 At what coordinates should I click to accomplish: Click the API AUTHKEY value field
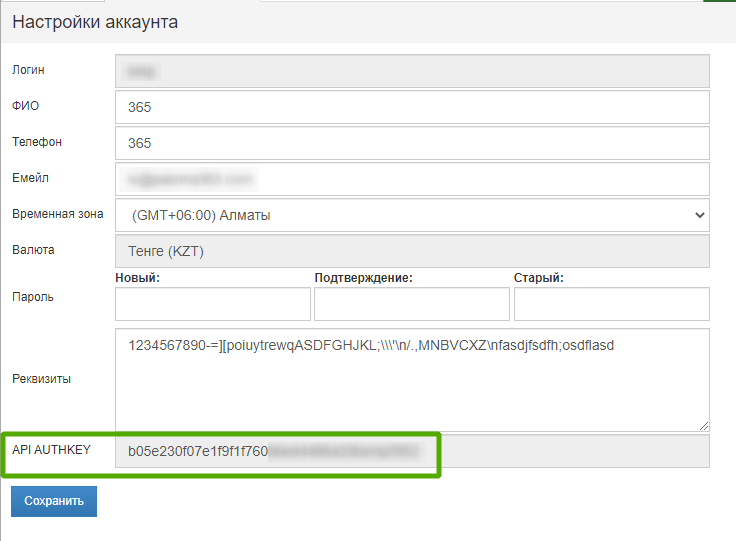[x=412, y=451]
